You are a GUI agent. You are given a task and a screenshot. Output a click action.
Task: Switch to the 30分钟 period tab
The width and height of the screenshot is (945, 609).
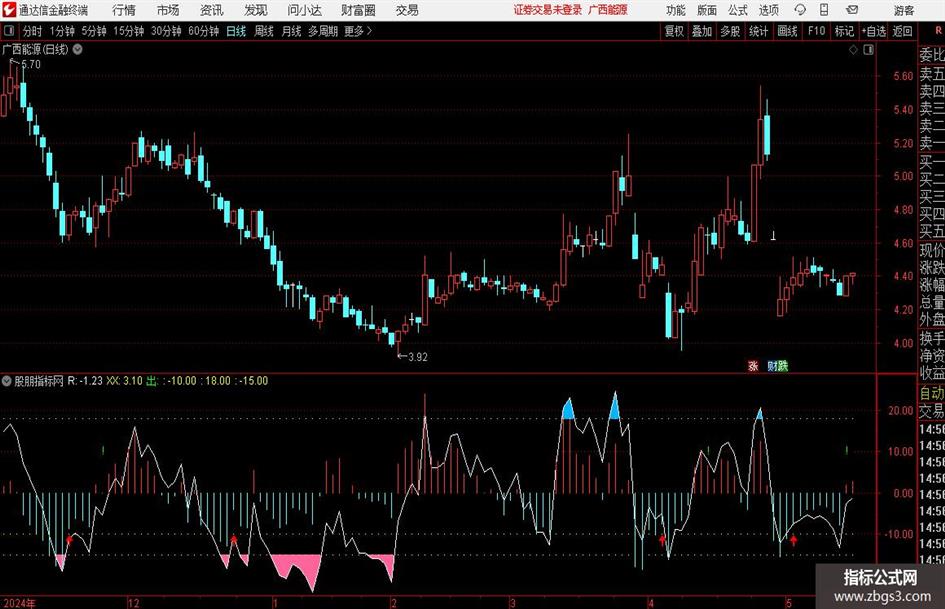click(166, 31)
